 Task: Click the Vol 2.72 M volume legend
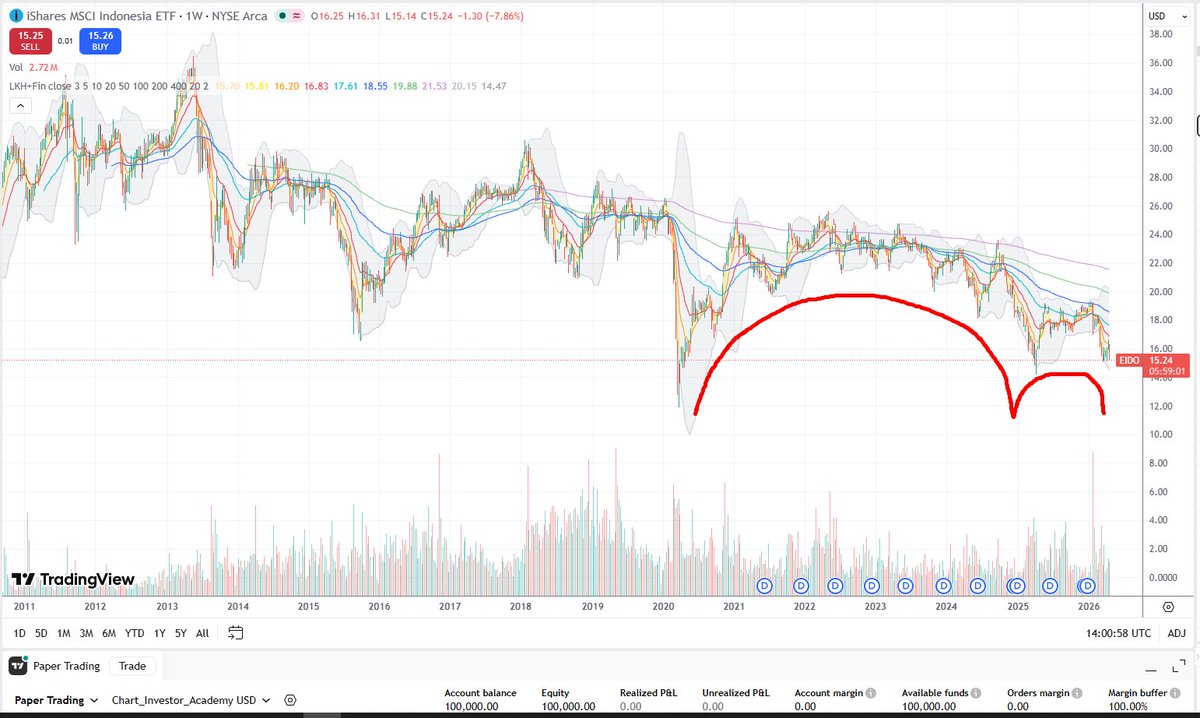click(33, 67)
